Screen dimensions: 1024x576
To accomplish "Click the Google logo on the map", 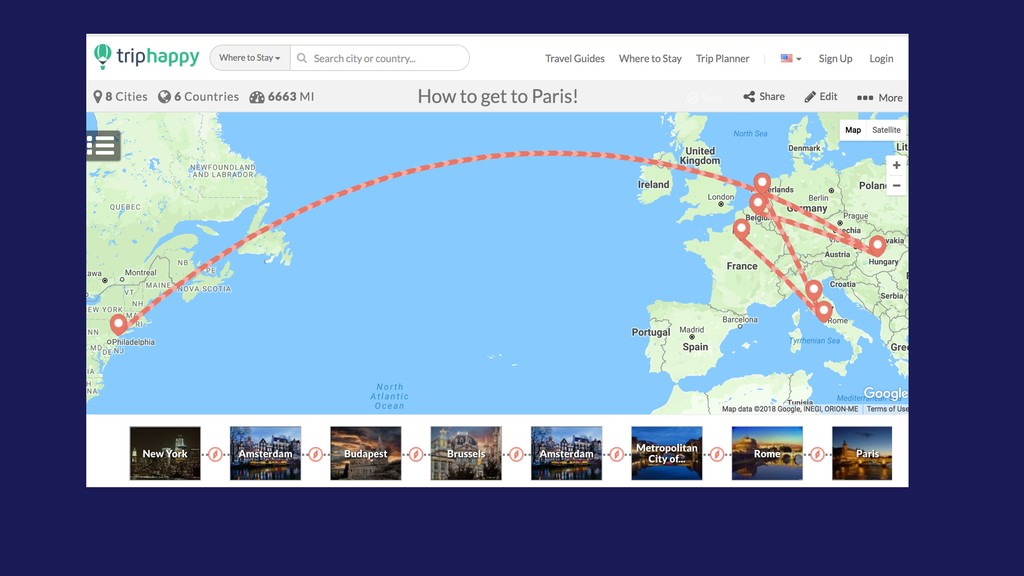I will point(886,393).
